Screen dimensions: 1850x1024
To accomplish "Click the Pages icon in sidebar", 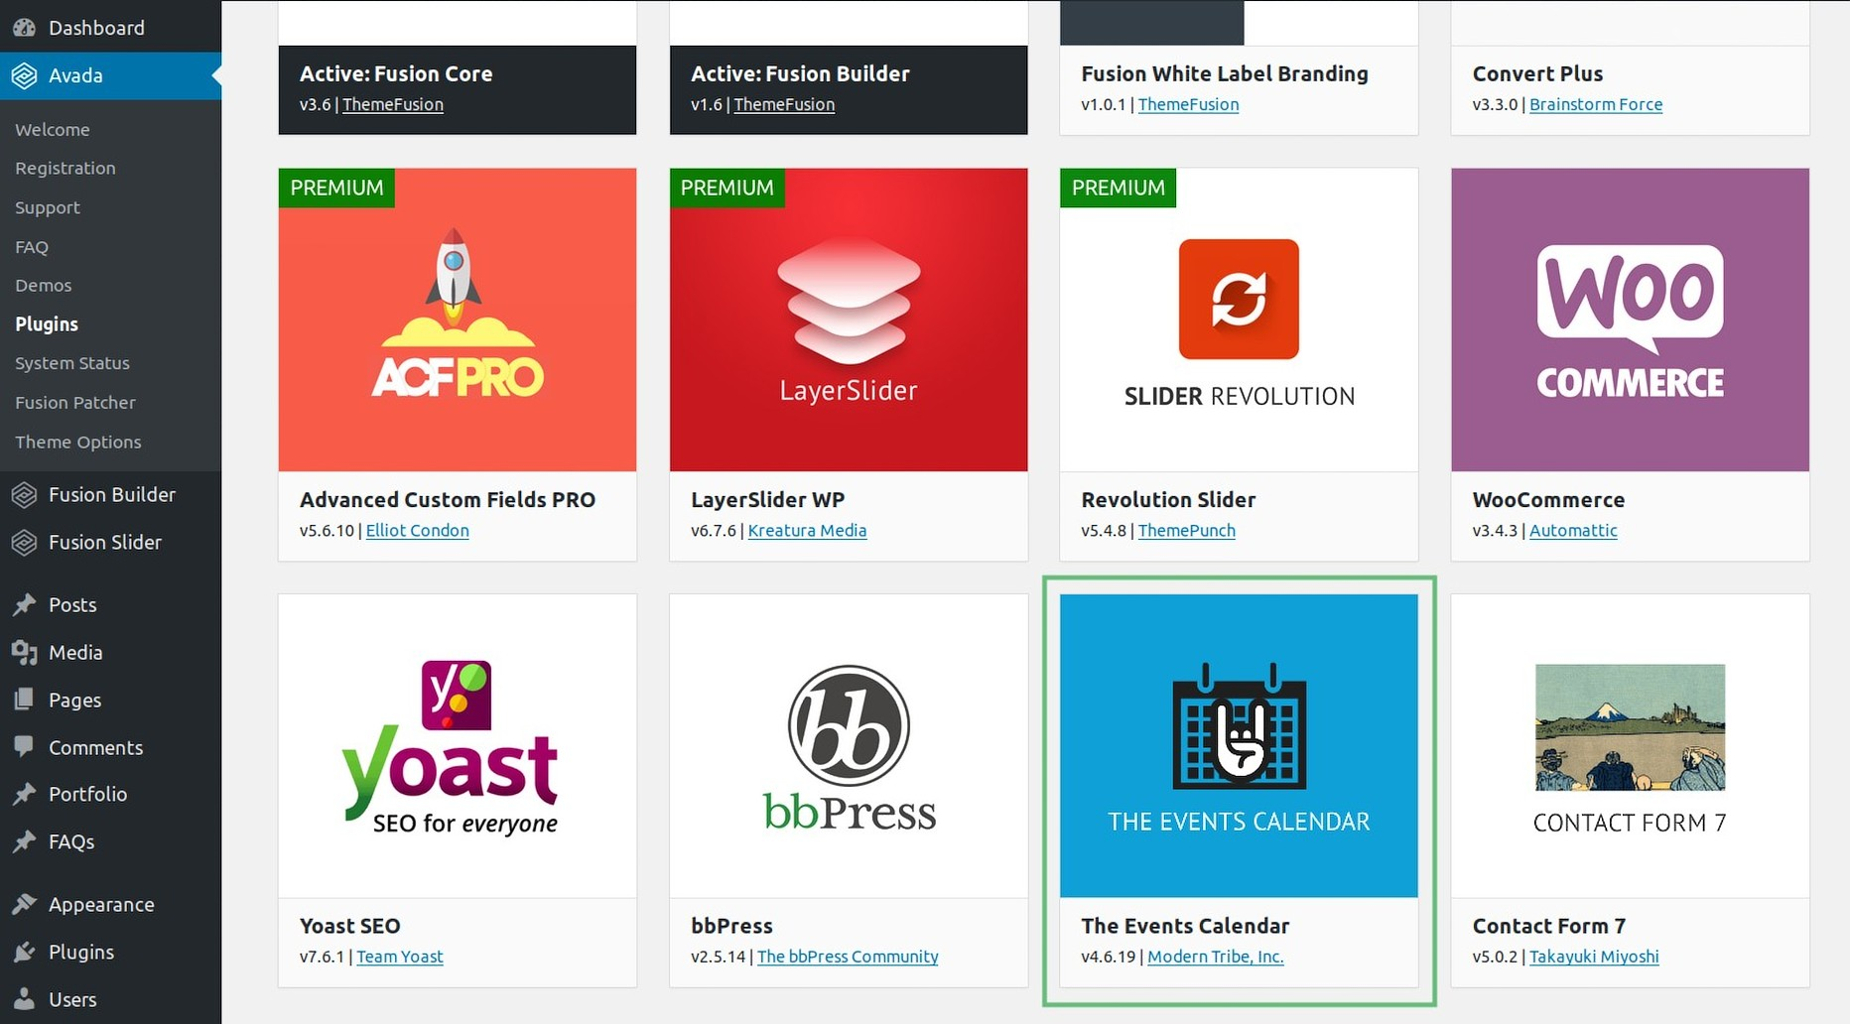I will 24,699.
